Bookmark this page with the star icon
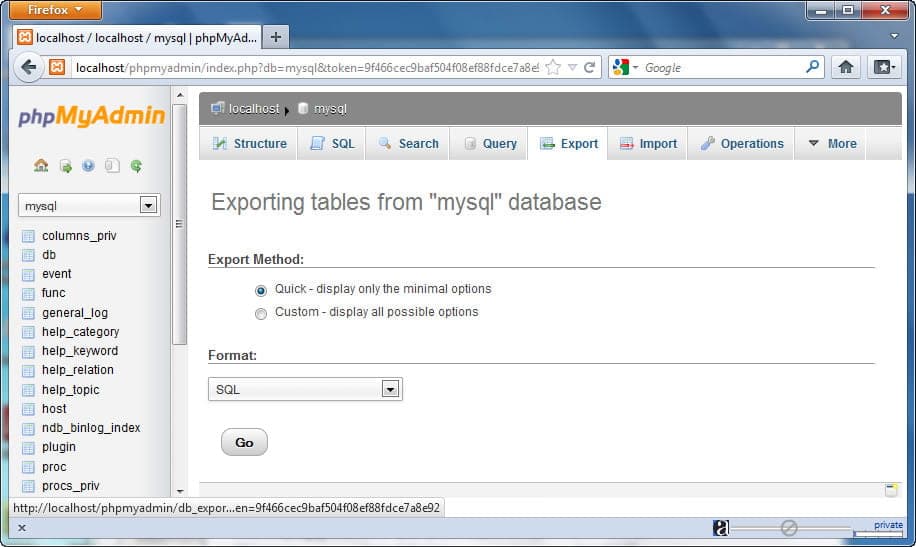Viewport: 916px width, 547px height. click(553, 67)
